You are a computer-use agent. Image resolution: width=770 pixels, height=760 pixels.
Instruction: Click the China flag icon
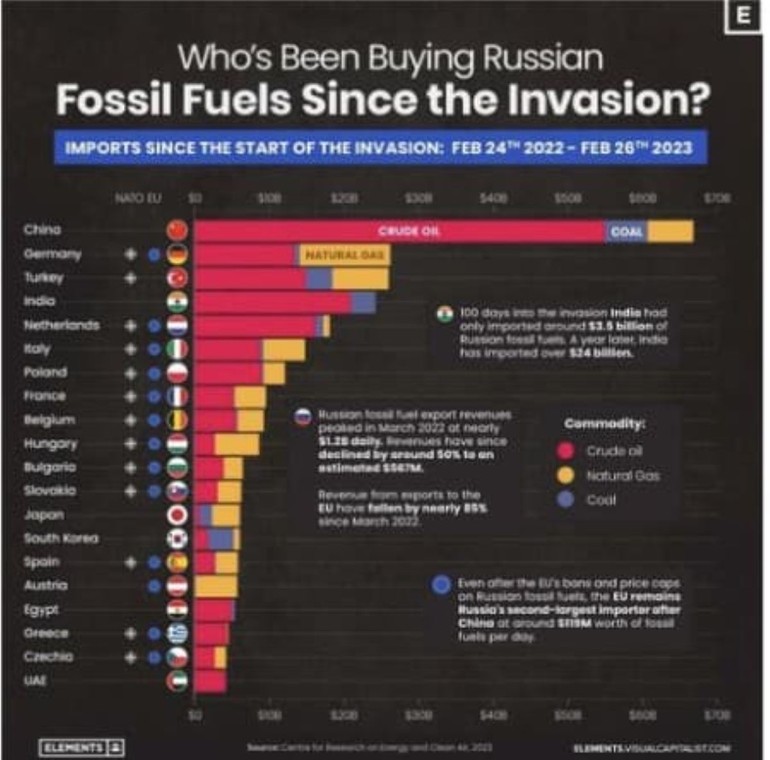tap(177, 230)
